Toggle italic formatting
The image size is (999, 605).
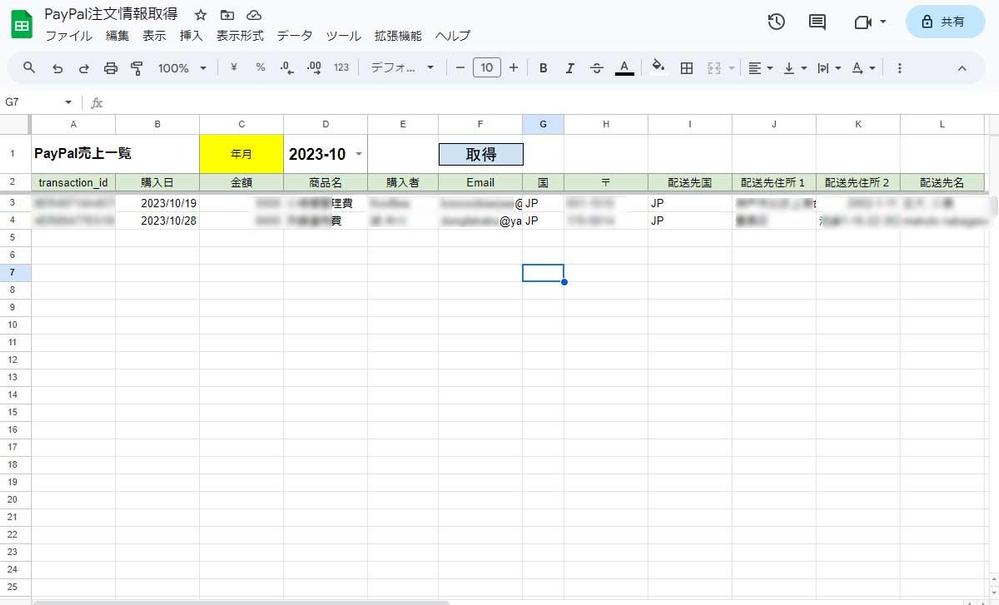pos(570,68)
